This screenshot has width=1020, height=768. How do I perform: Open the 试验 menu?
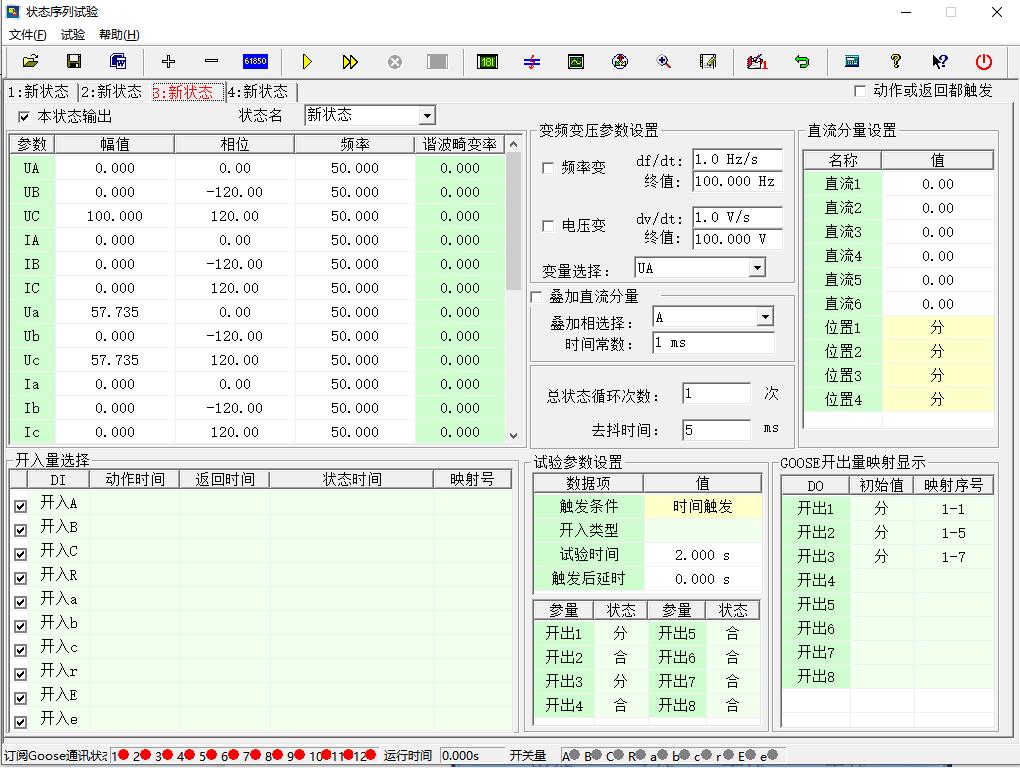click(x=73, y=35)
